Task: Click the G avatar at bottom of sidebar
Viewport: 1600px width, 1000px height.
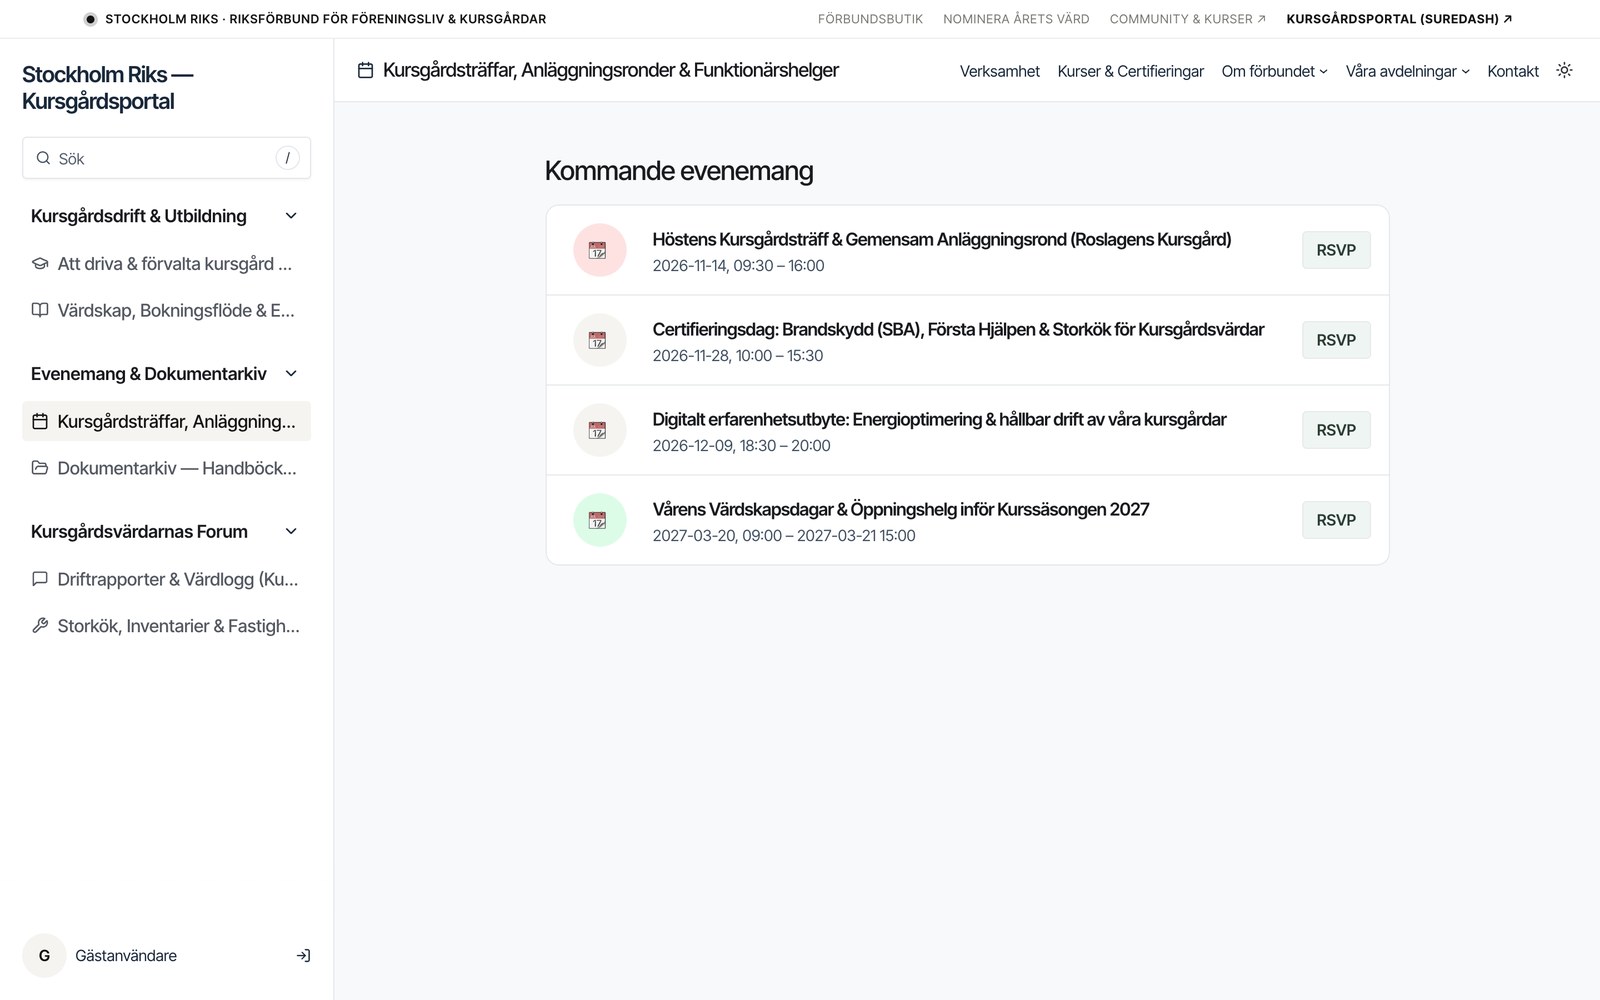Action: (x=44, y=956)
